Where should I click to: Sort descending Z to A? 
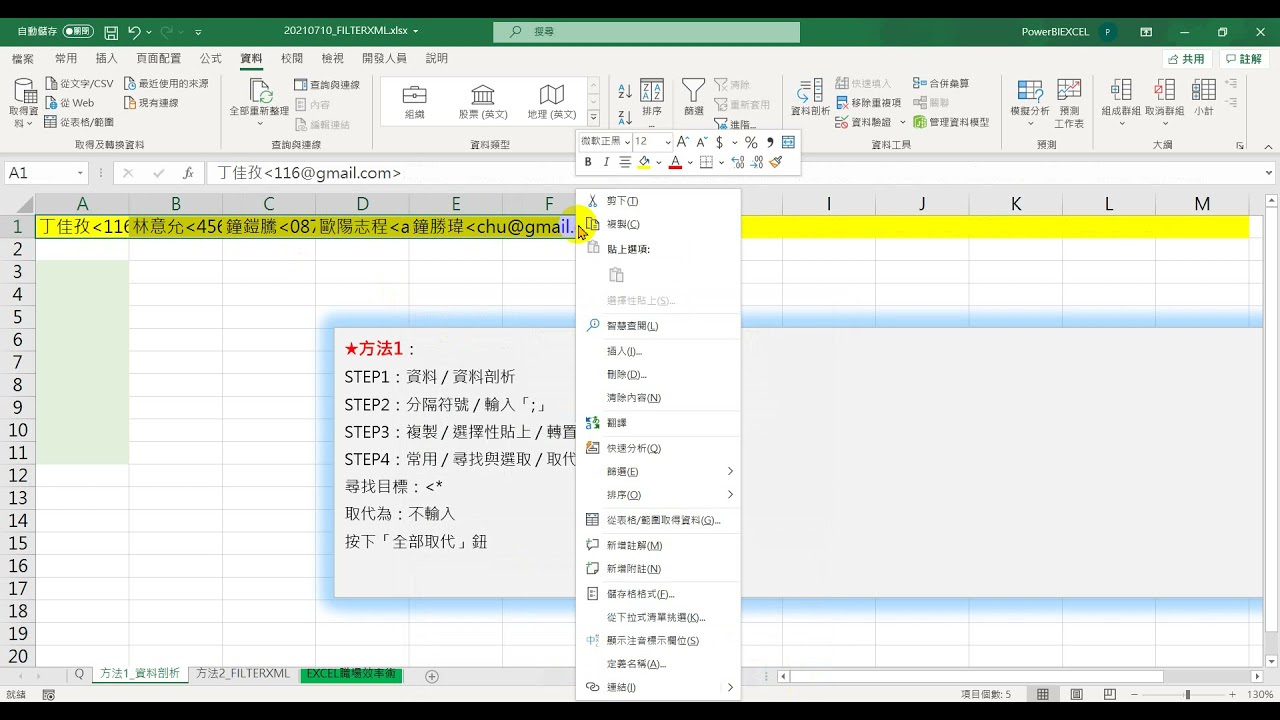pyautogui.click(x=623, y=117)
